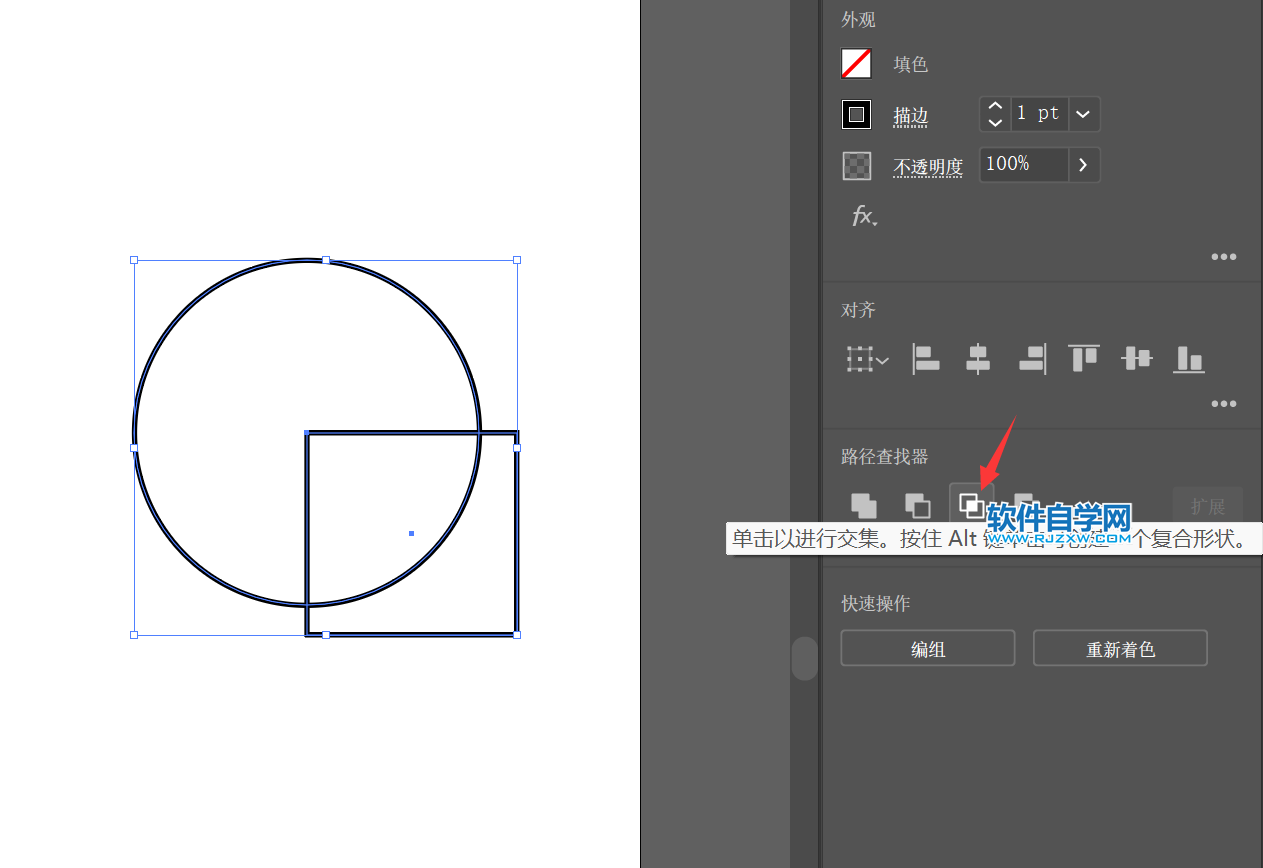
Task: Apply Minus Front in Pathfinder
Action: pyautogui.click(x=917, y=505)
